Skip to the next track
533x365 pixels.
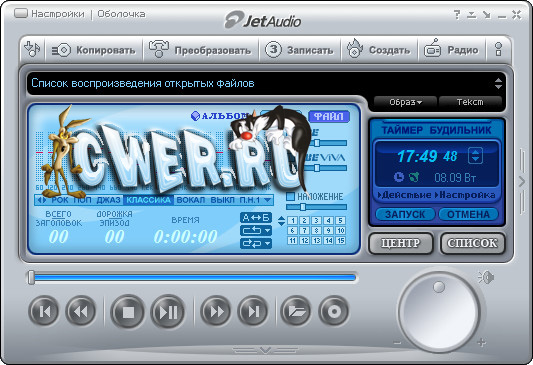(253, 311)
